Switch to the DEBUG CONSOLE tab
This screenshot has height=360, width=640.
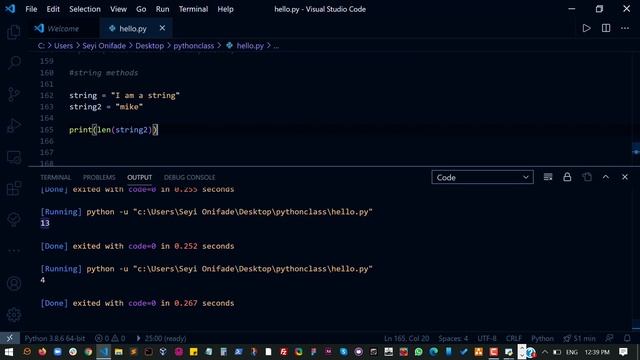189,178
